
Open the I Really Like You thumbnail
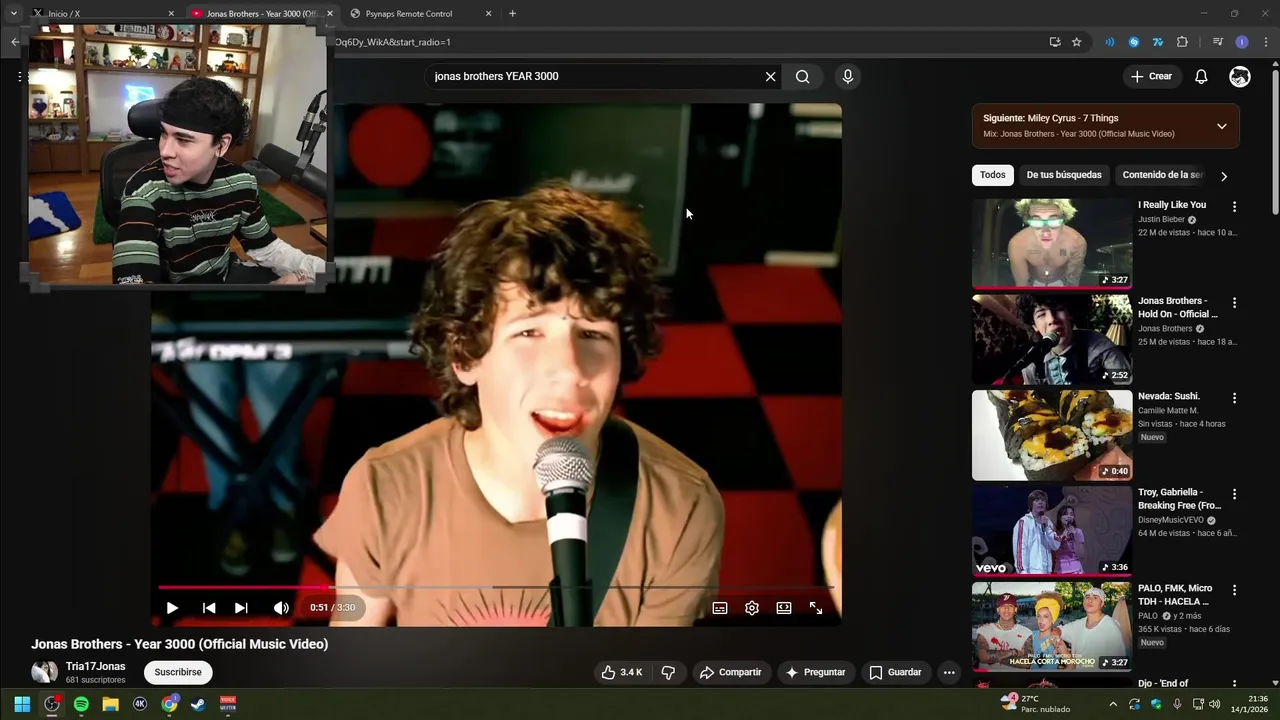click(1052, 243)
